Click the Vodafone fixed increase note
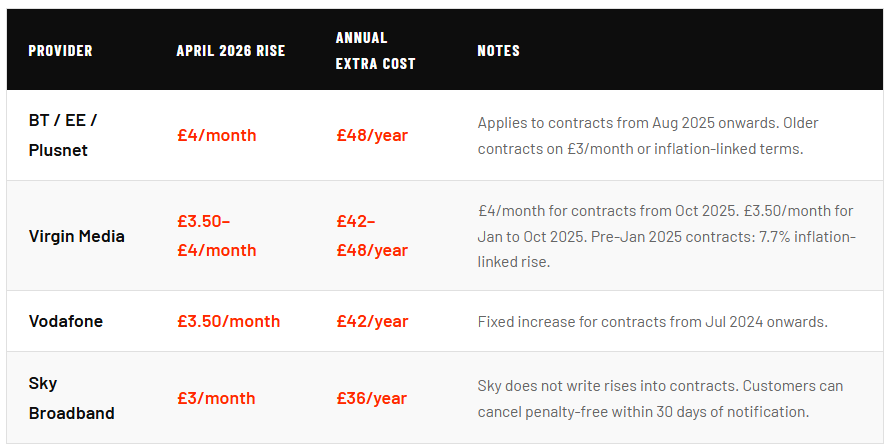 652,321
